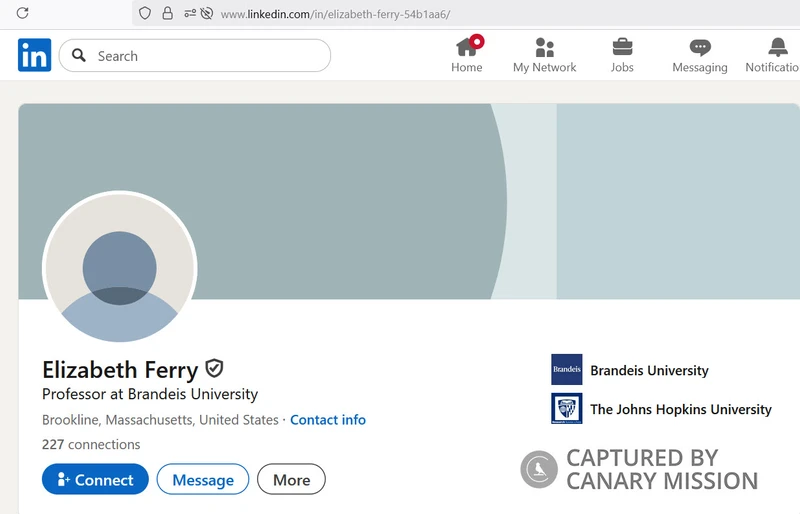This screenshot has width=800, height=514.
Task: Open Messaging chat bubble icon
Action: tap(699, 47)
